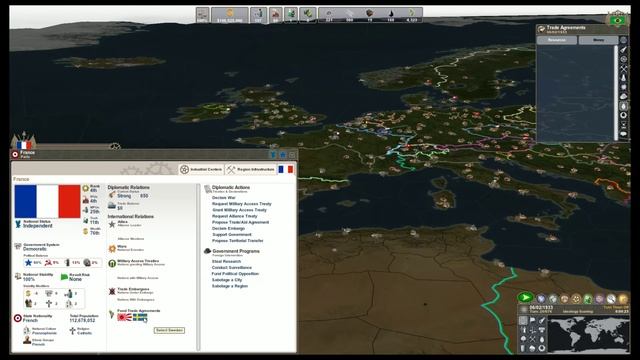Click Fund Political Opposition program
Image resolution: width=640 pixels, height=360 pixels.
pos(235,273)
